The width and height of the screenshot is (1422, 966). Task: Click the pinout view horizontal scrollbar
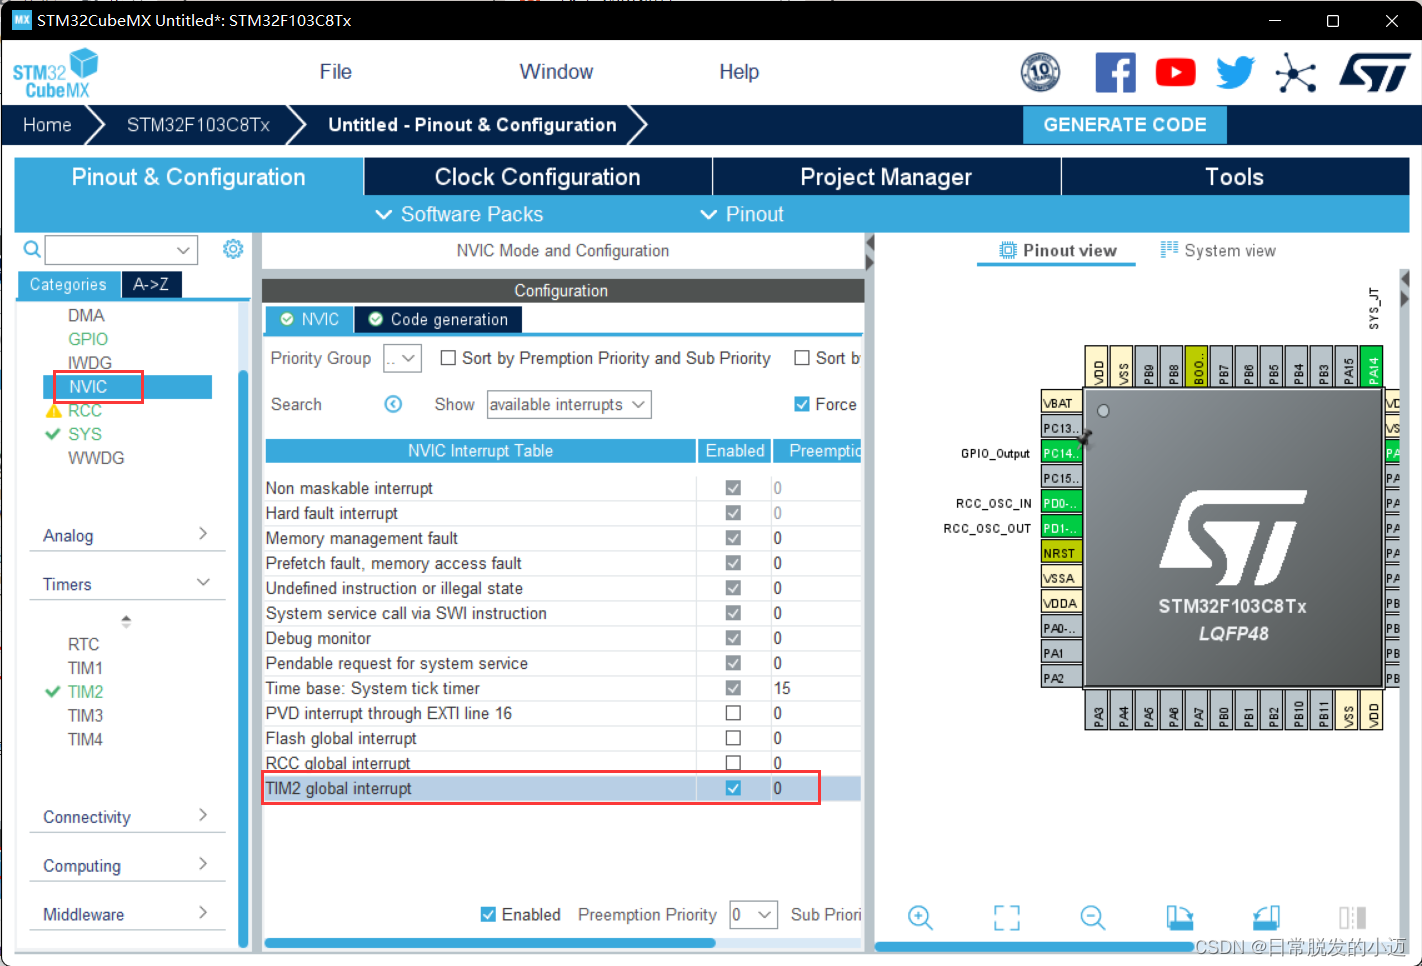point(1034,945)
